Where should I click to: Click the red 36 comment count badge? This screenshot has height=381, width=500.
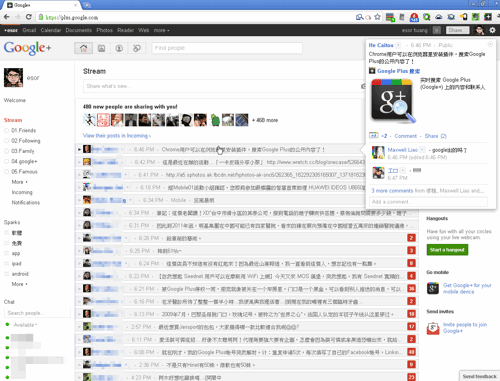pyautogui.click(x=411, y=288)
